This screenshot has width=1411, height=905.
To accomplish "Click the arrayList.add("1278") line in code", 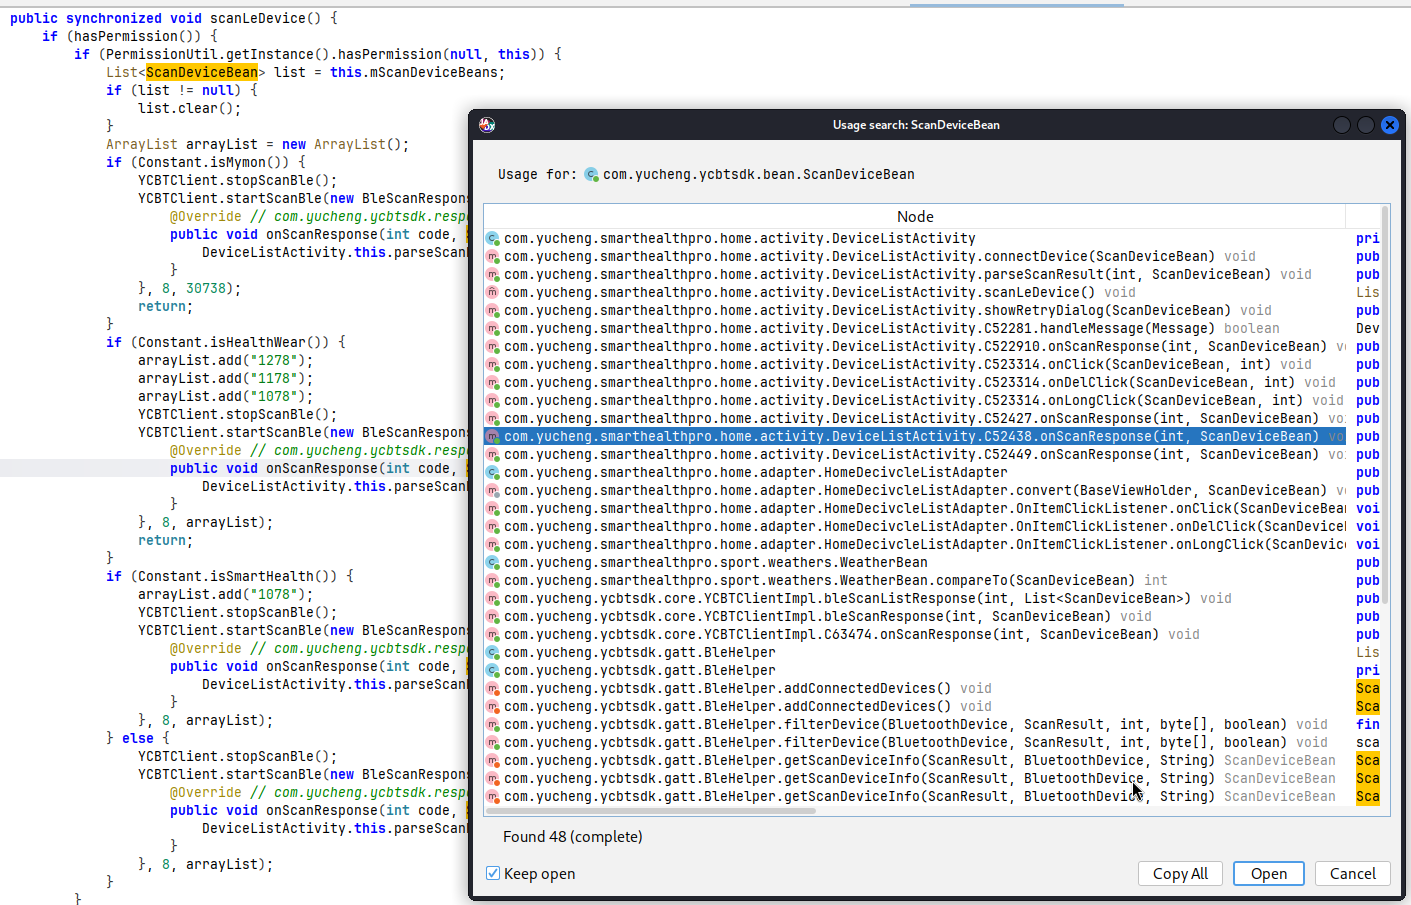I will (x=226, y=360).
